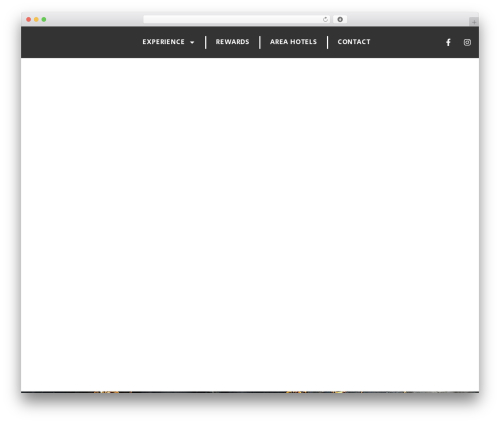500x423 pixels.
Task: Minimize the window with yellow button
Action: click(36, 20)
